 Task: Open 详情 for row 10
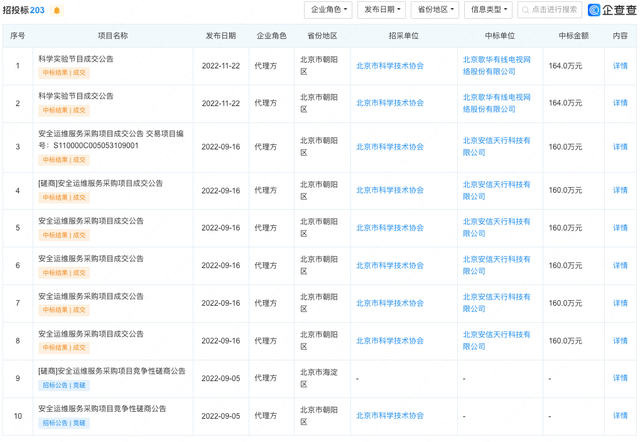point(620,416)
